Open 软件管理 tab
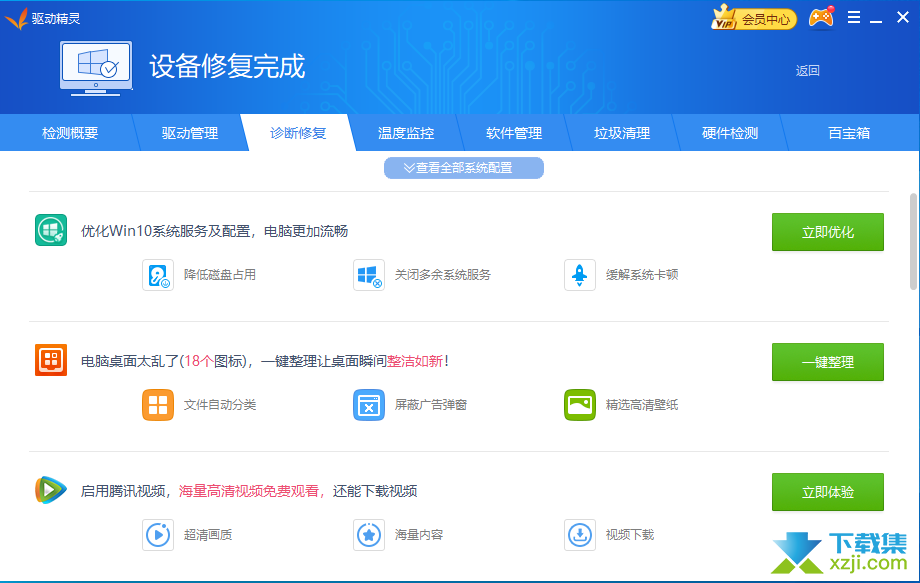Screen dimensions: 920x583 [x=513, y=133]
